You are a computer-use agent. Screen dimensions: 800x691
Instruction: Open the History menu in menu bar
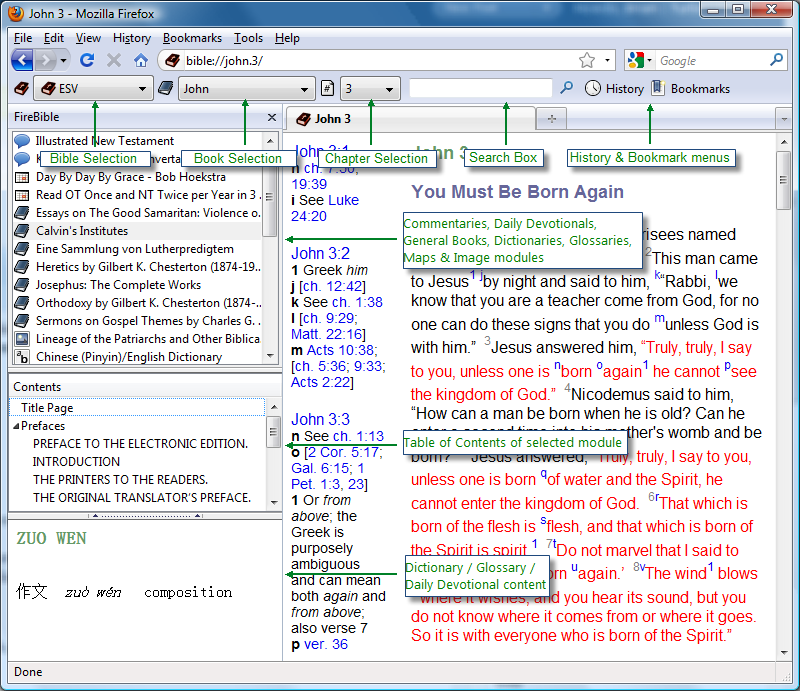(132, 38)
